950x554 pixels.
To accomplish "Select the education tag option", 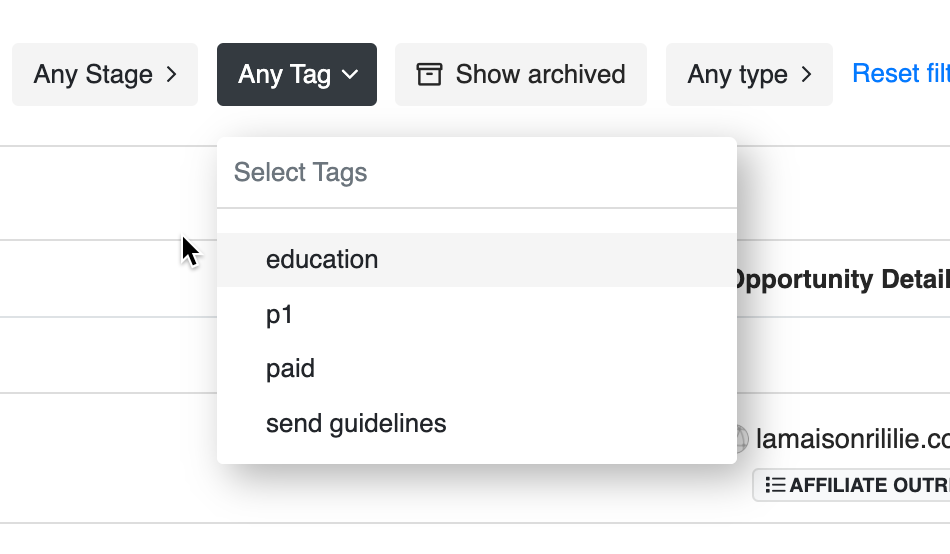I will tap(322, 260).
